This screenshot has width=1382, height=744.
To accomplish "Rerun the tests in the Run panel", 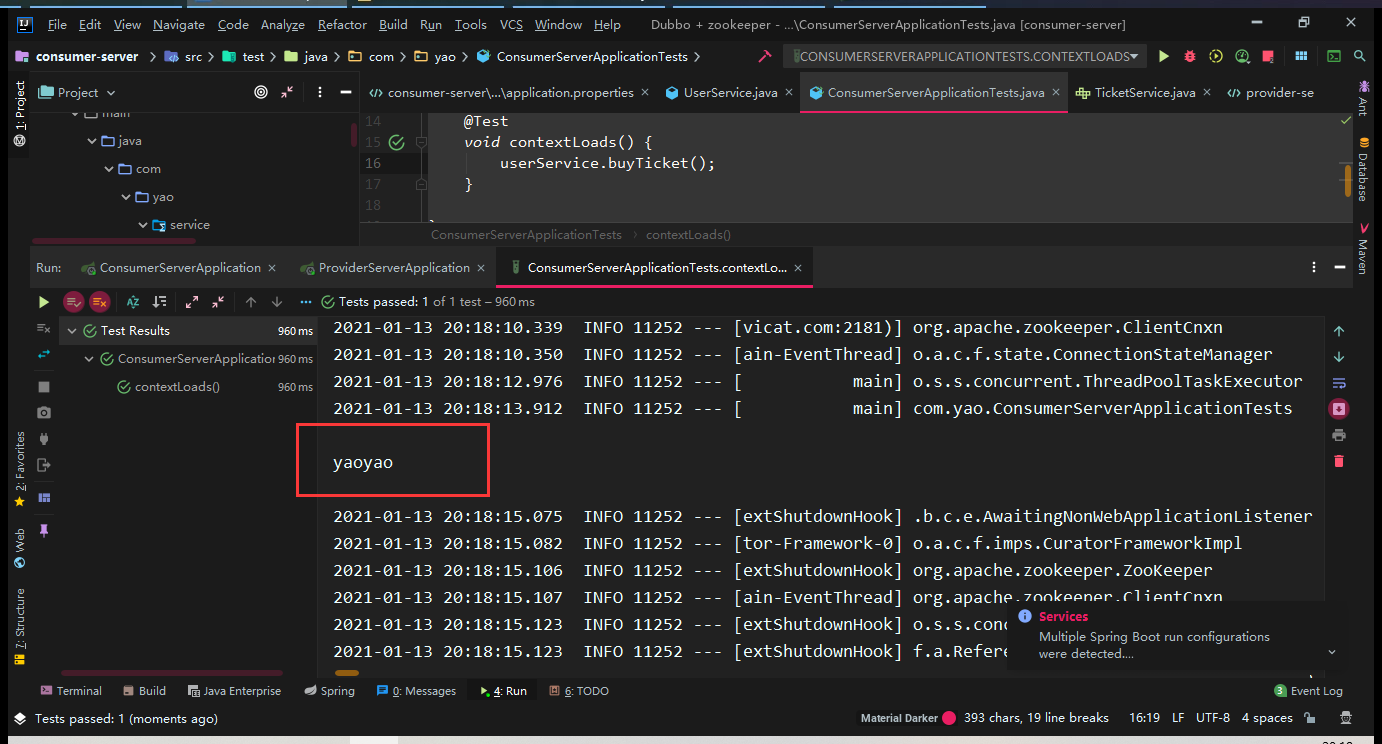I will click(x=43, y=301).
